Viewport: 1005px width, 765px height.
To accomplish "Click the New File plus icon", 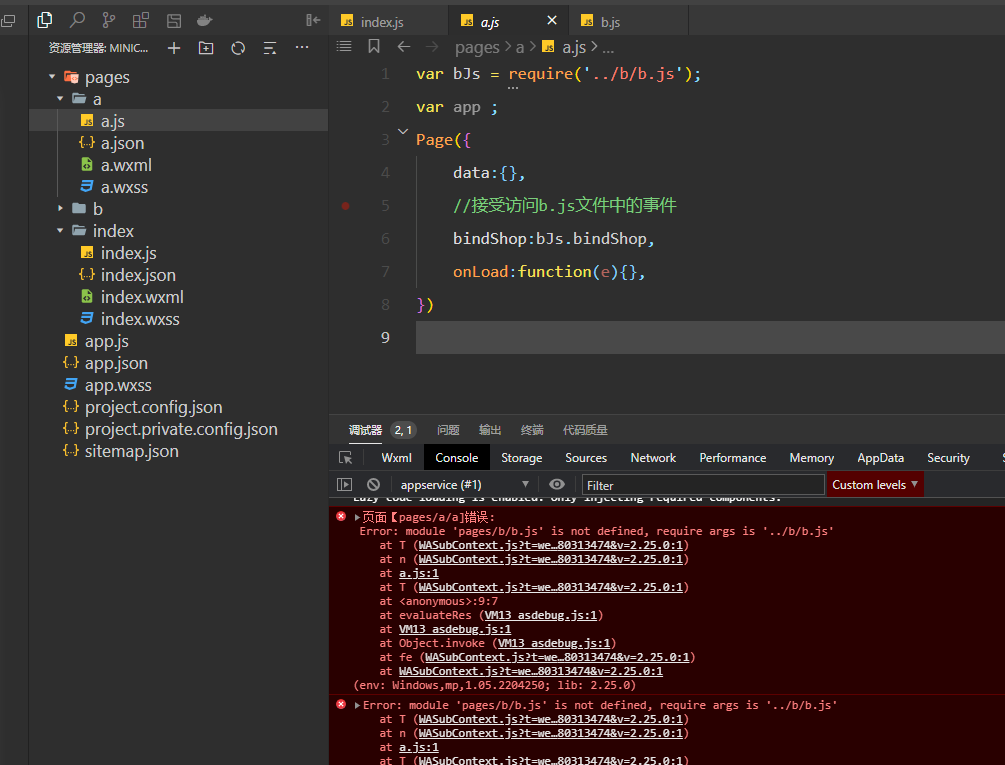I will [x=174, y=48].
